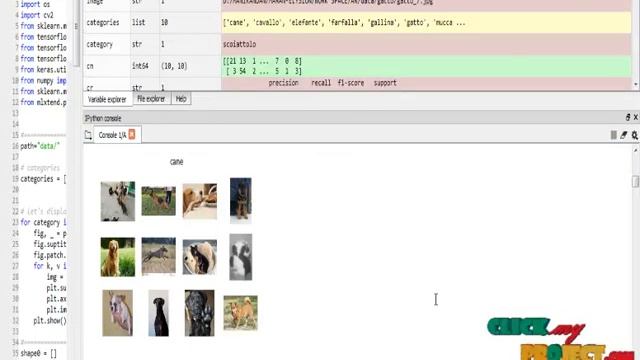Select the dark brindle dog face thumbnail
The width and height of the screenshot is (640, 360).
pos(199,313)
